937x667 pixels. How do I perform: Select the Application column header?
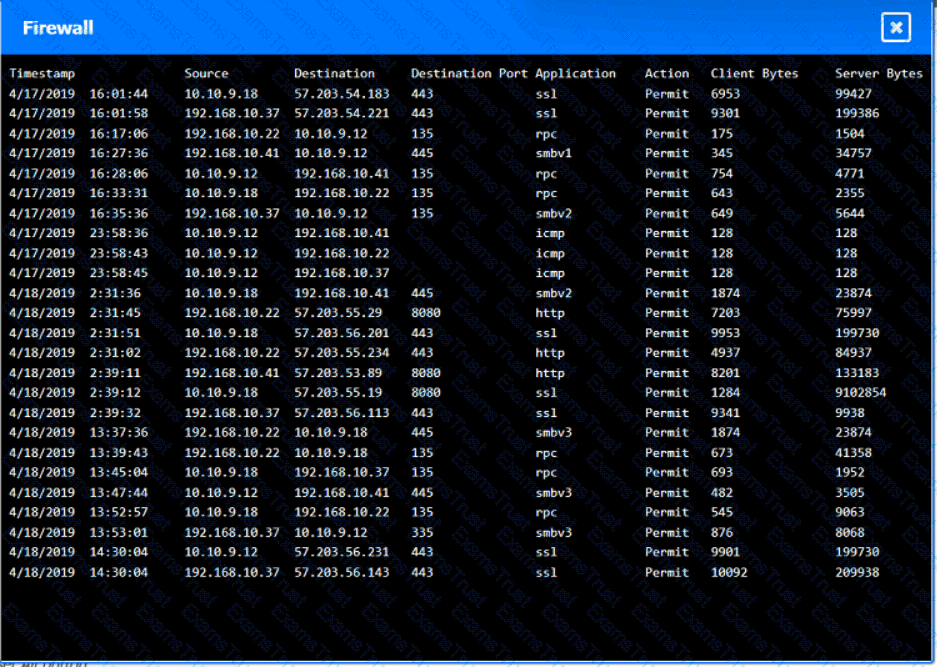[x=575, y=73]
